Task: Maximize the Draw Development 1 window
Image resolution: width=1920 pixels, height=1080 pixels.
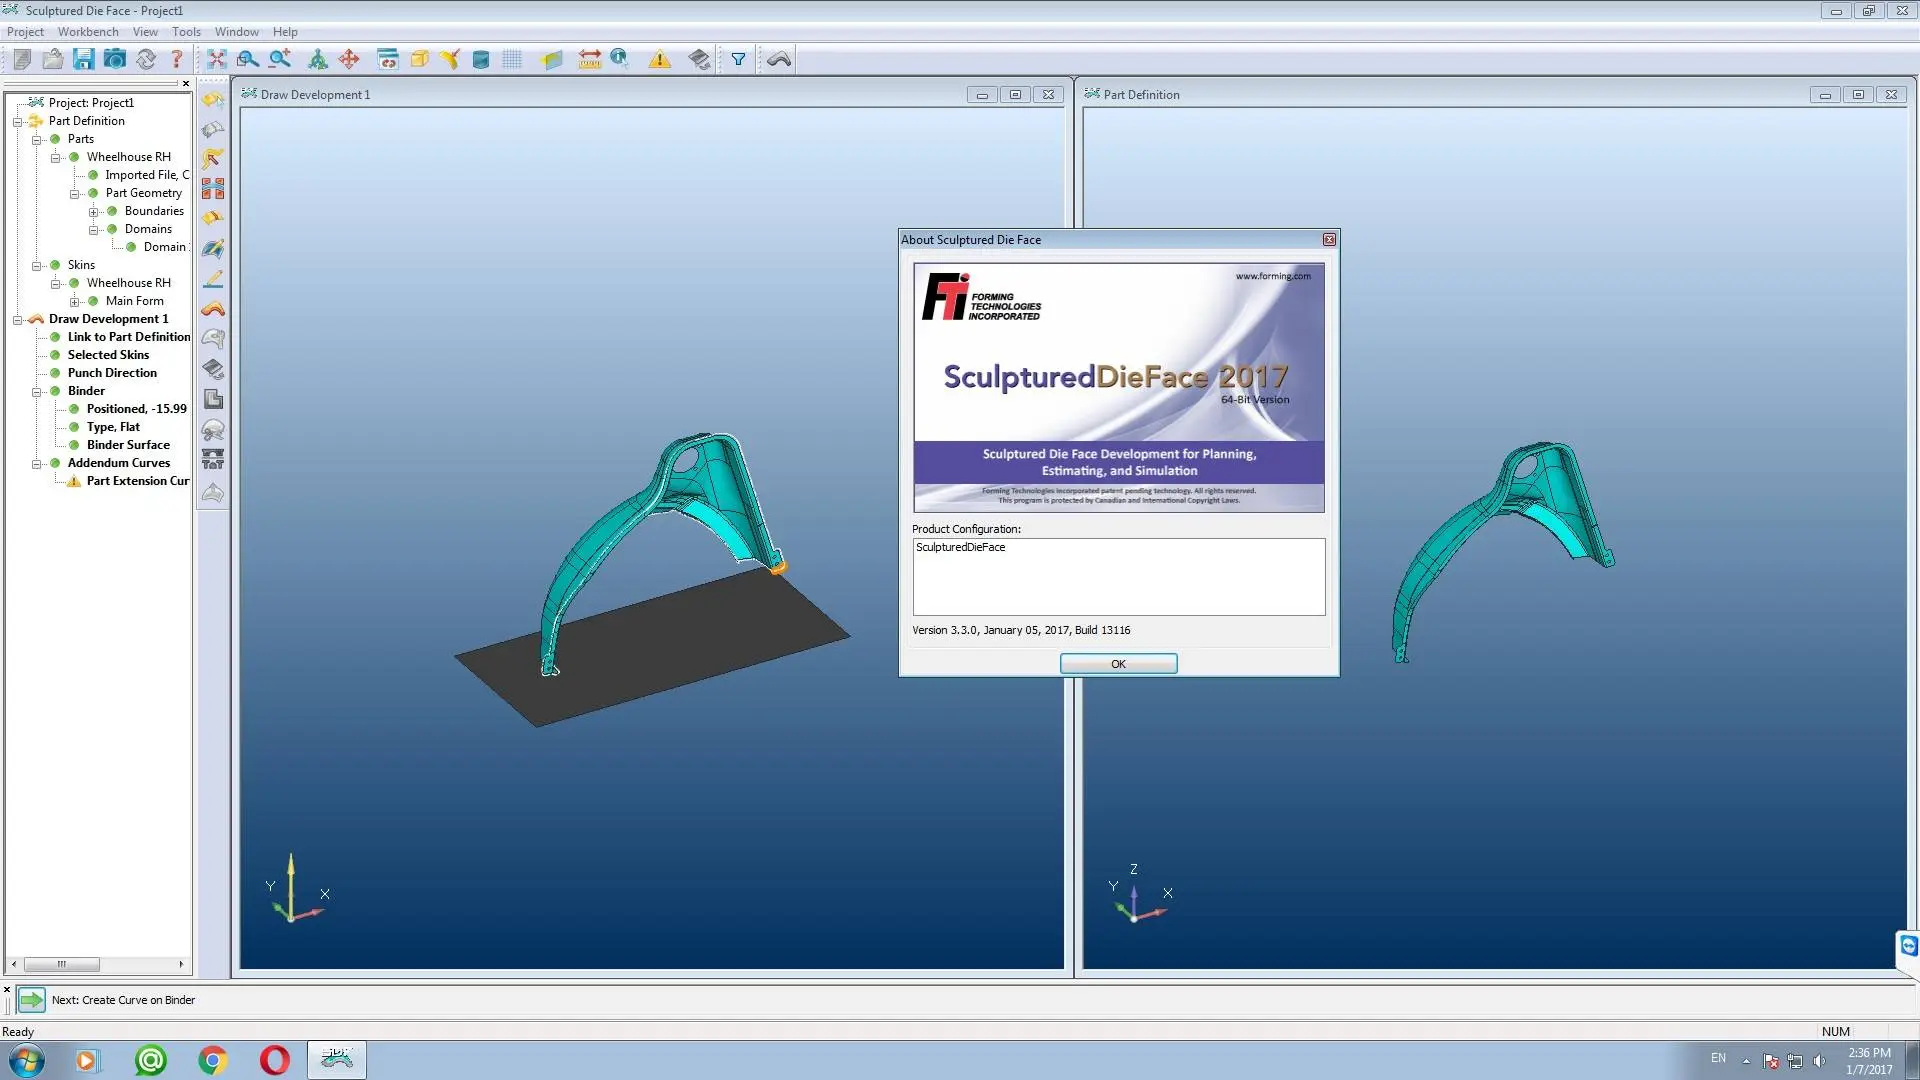Action: tap(1015, 95)
